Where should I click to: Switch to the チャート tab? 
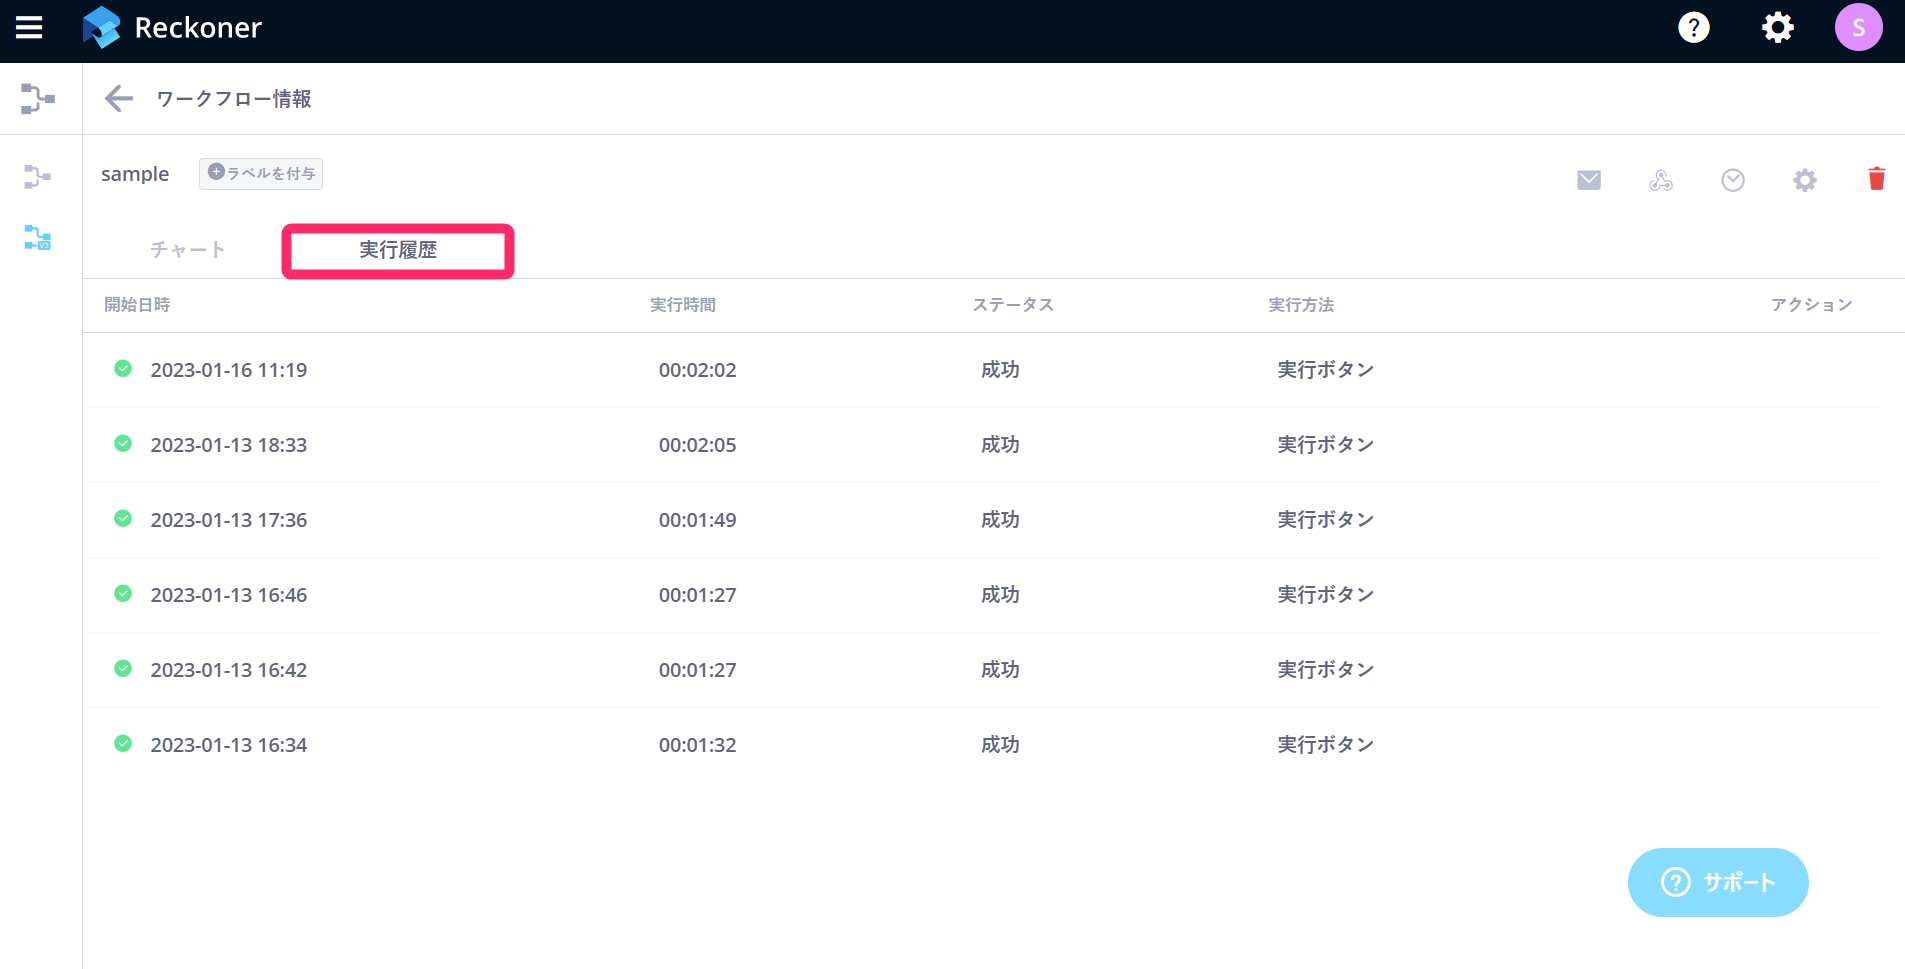(187, 250)
